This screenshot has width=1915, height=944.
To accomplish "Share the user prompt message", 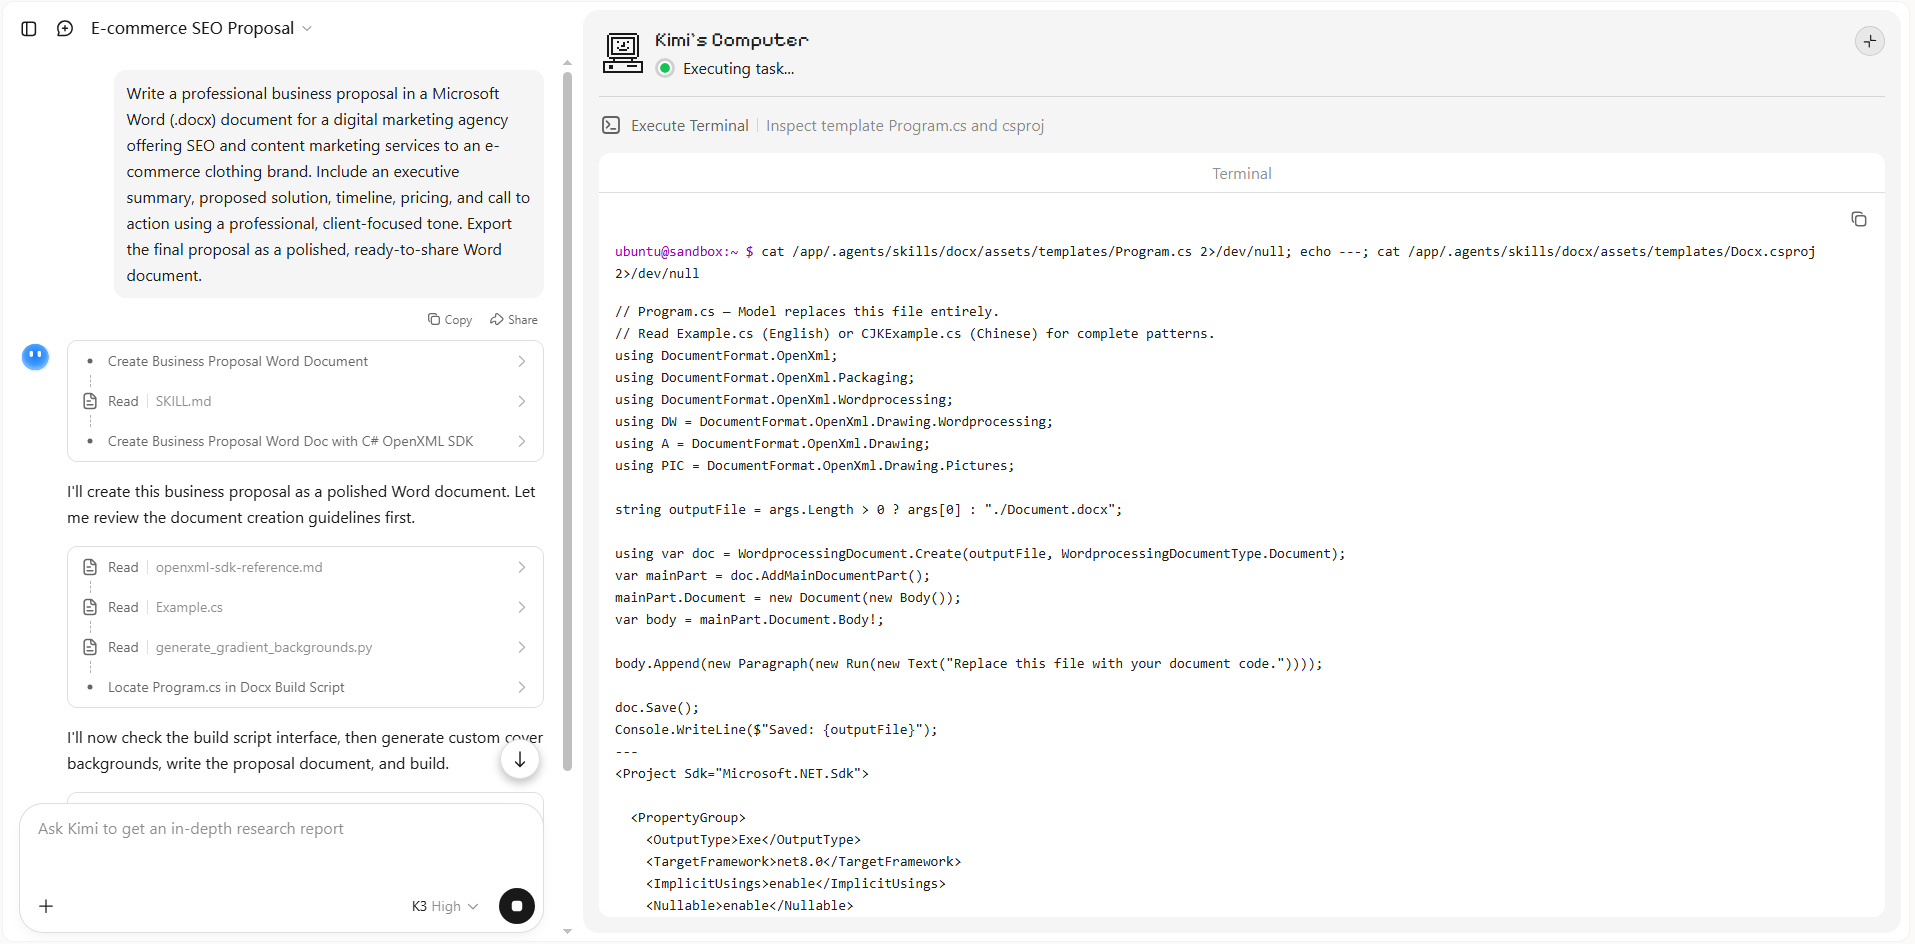I will coord(514,320).
